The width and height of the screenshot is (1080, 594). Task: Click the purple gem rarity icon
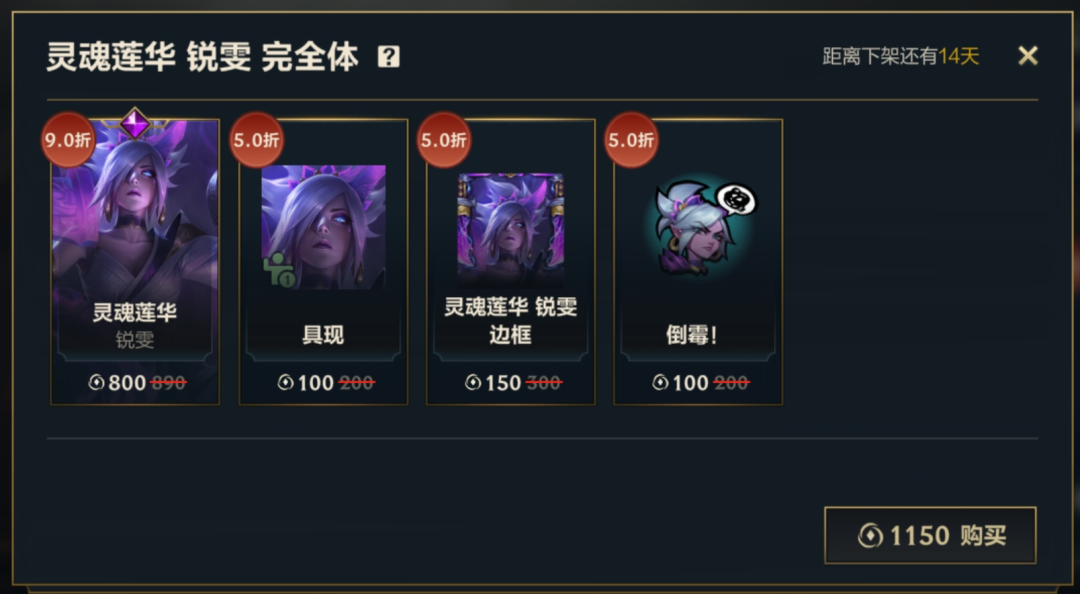click(134, 124)
